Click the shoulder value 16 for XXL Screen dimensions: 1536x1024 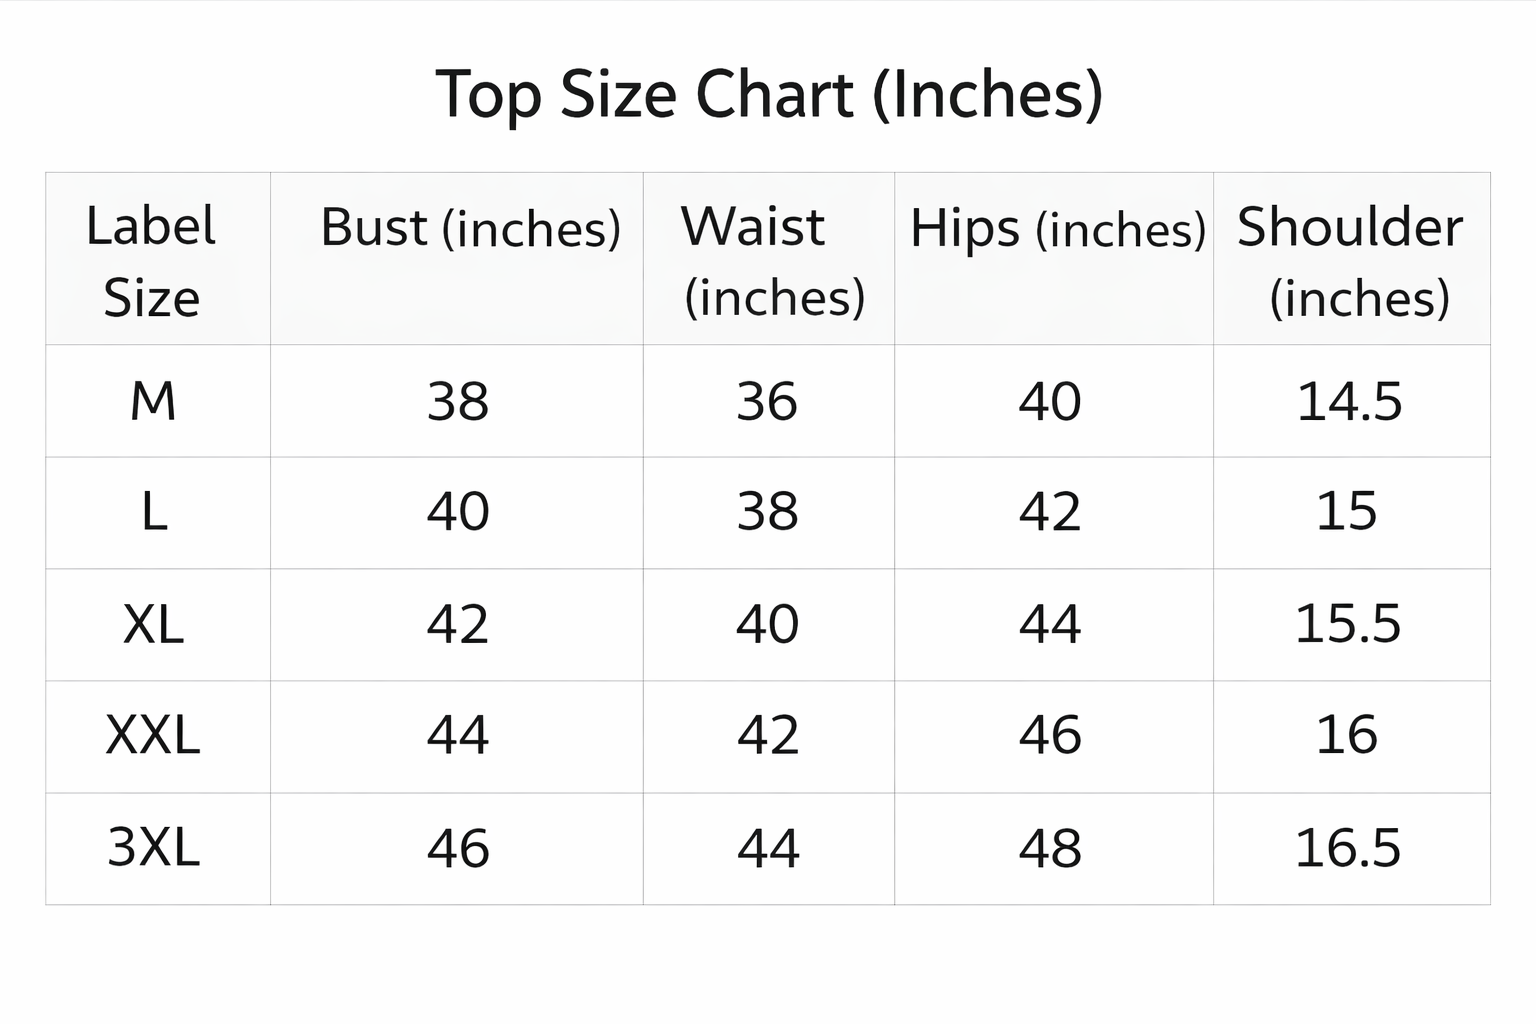1347,736
